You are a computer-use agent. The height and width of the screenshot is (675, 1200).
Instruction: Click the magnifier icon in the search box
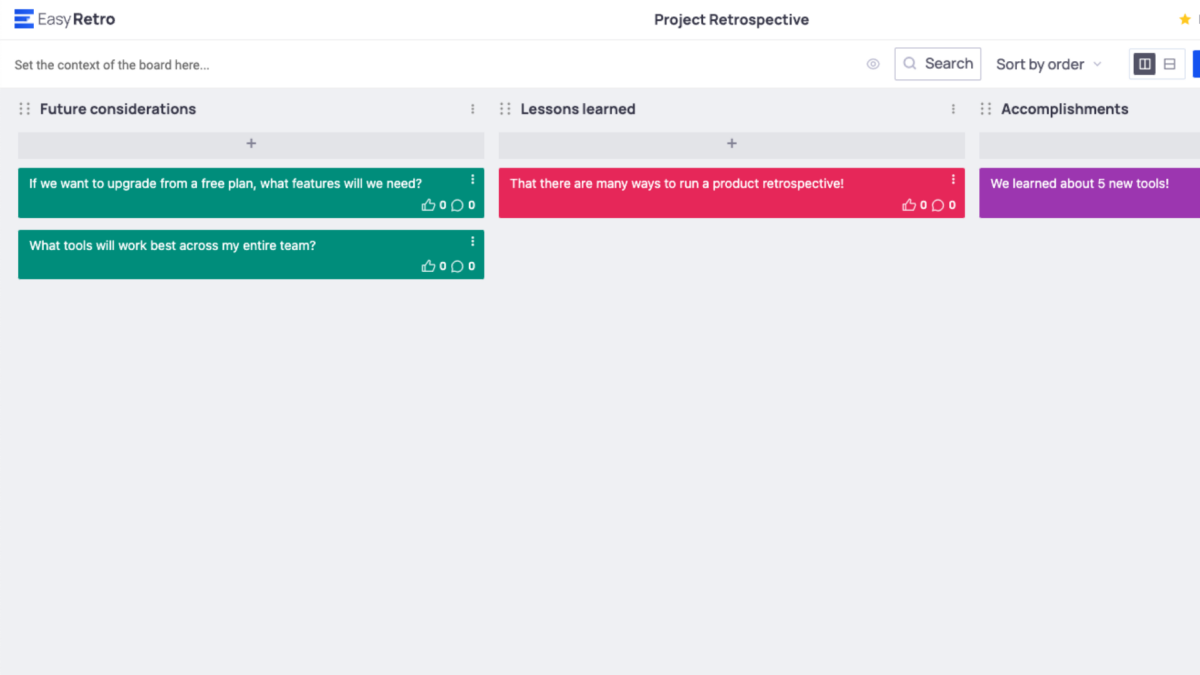(x=910, y=63)
